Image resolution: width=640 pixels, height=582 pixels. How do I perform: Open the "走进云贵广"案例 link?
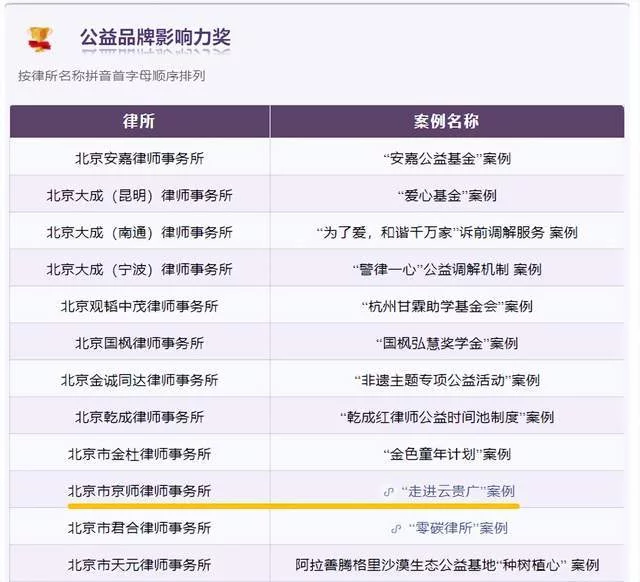click(x=458, y=491)
